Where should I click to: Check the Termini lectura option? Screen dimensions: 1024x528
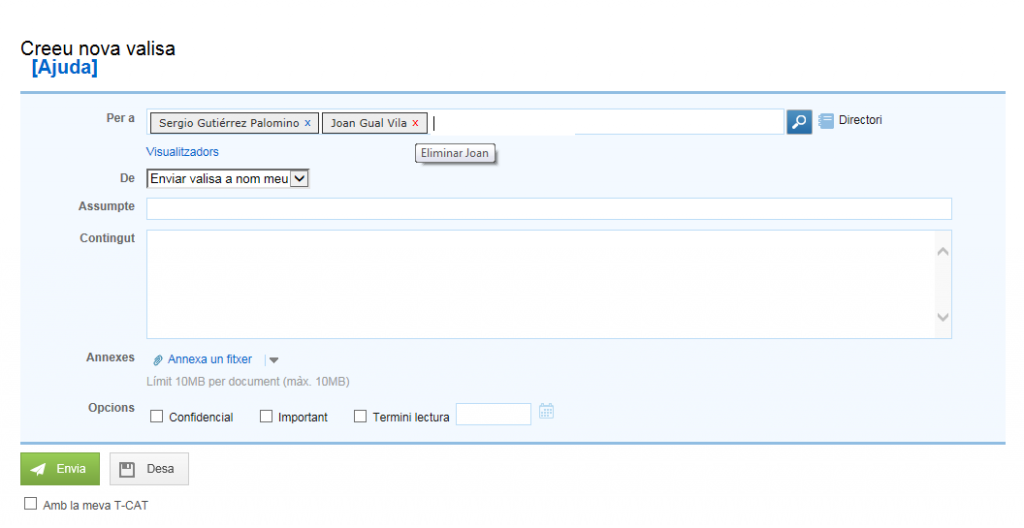click(360, 417)
